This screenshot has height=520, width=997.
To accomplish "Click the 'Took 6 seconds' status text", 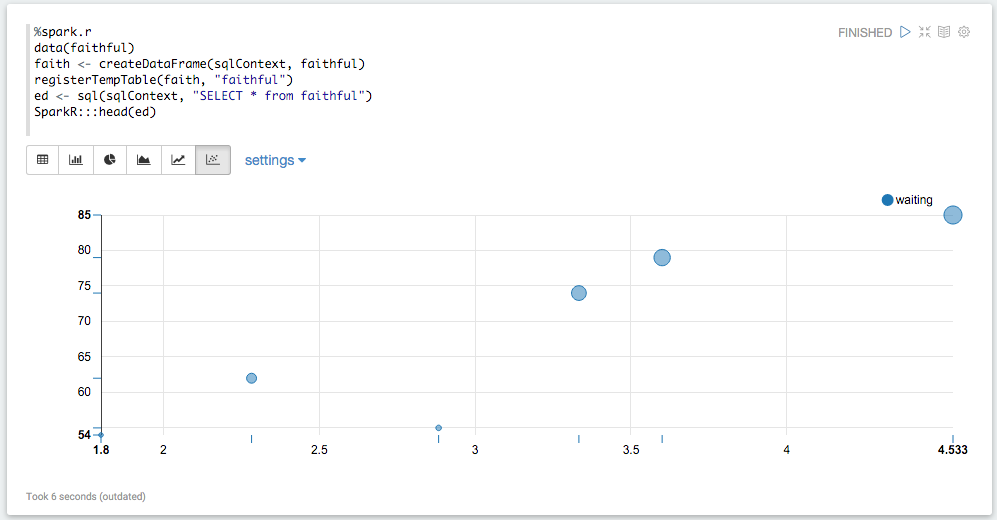I will click(85, 496).
